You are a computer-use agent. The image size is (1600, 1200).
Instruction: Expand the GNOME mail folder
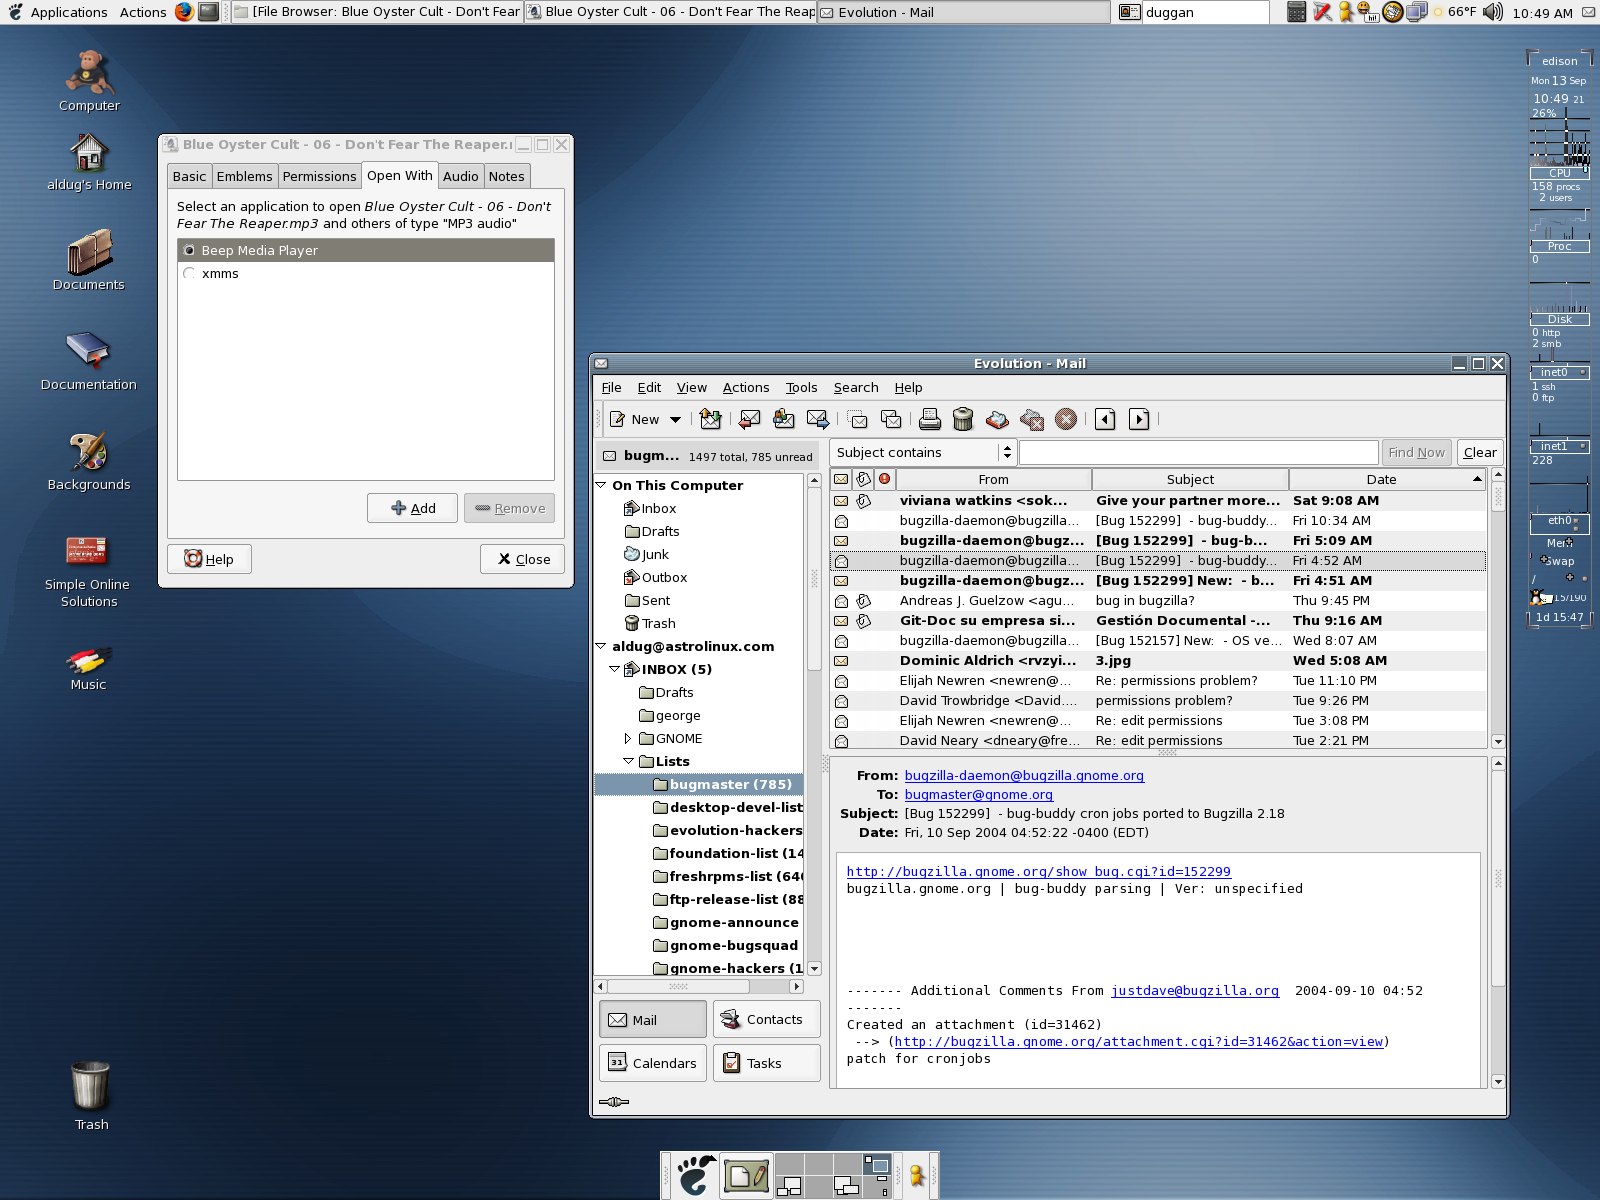628,738
